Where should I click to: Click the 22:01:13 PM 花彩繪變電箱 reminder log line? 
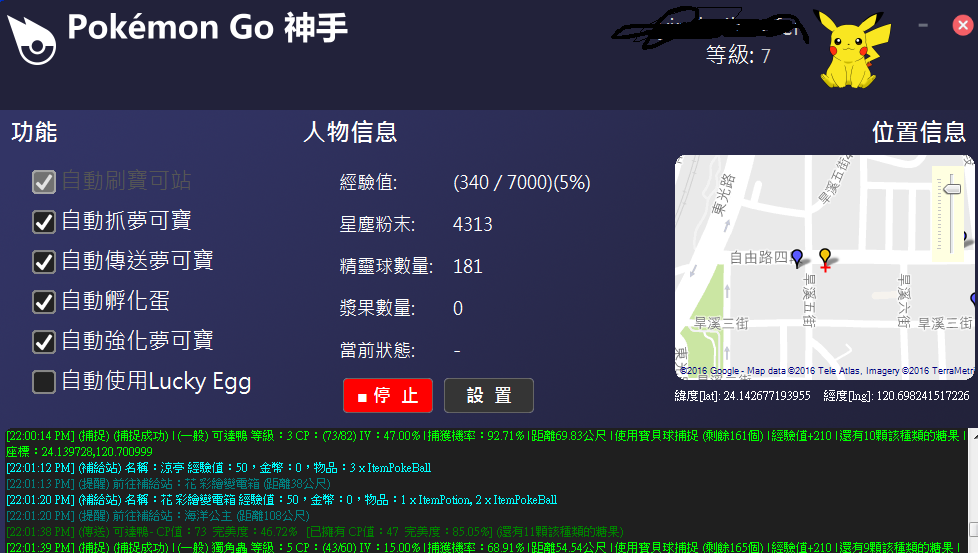point(168,484)
